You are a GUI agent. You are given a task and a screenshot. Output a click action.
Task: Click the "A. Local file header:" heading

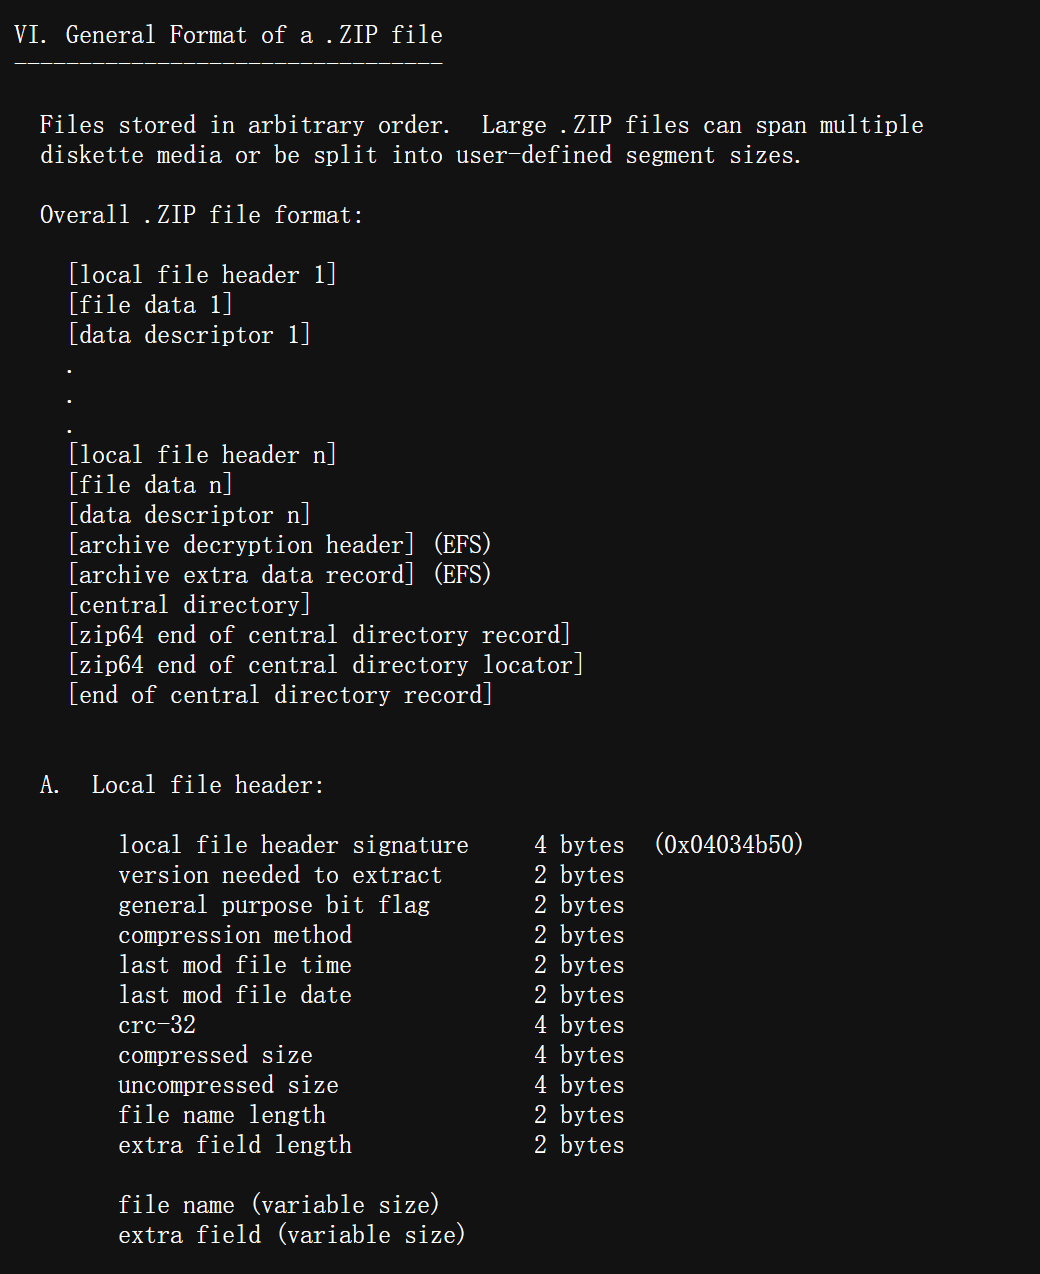(182, 785)
